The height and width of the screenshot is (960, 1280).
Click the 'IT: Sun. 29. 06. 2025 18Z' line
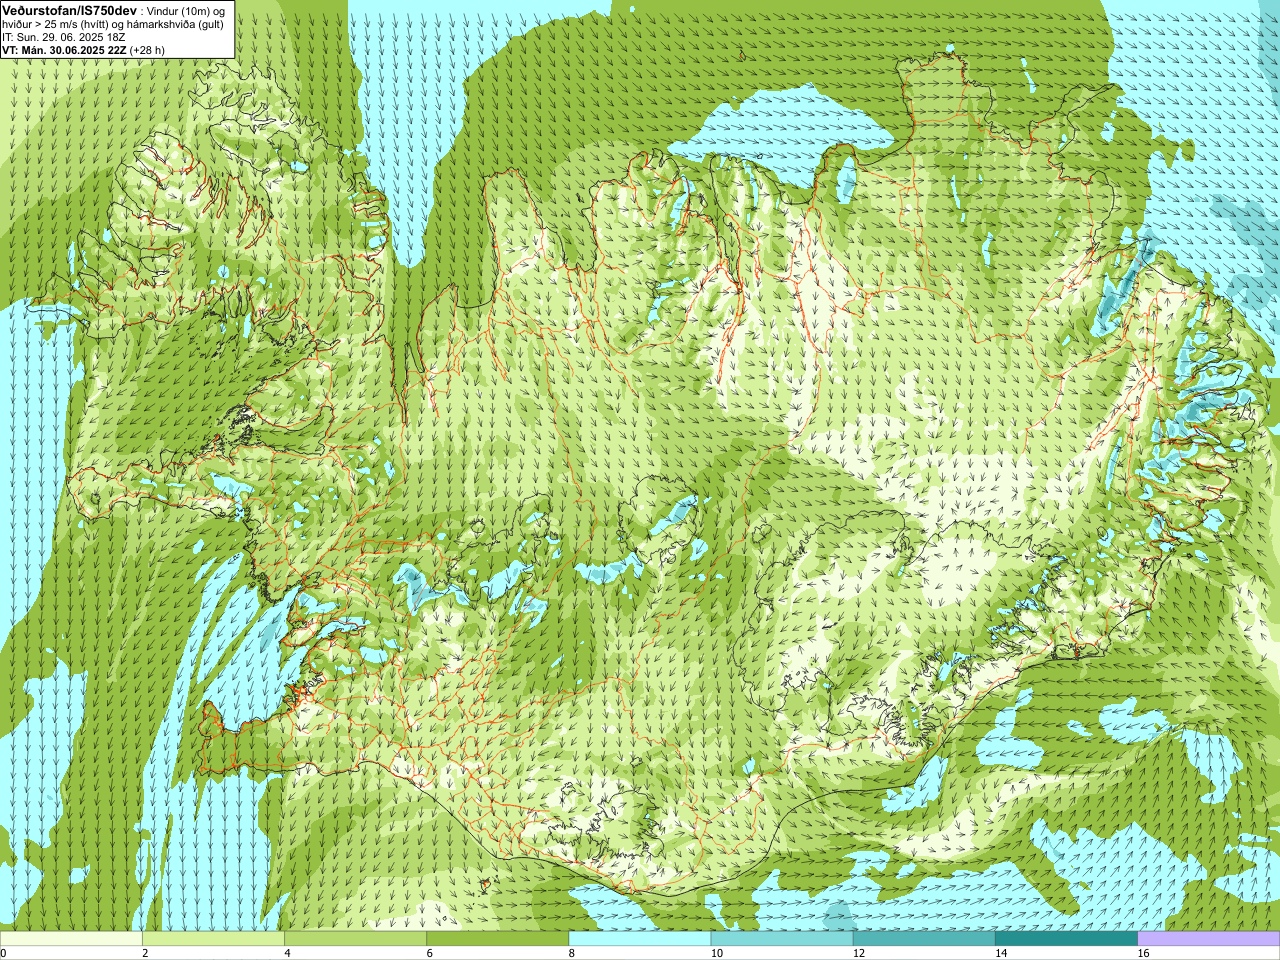63,37
